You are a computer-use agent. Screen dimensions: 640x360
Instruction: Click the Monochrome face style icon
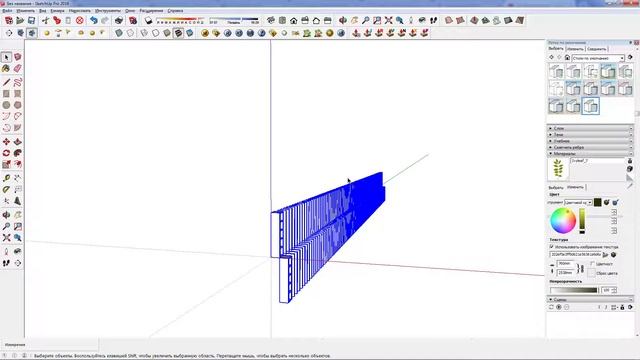tap(190, 33)
